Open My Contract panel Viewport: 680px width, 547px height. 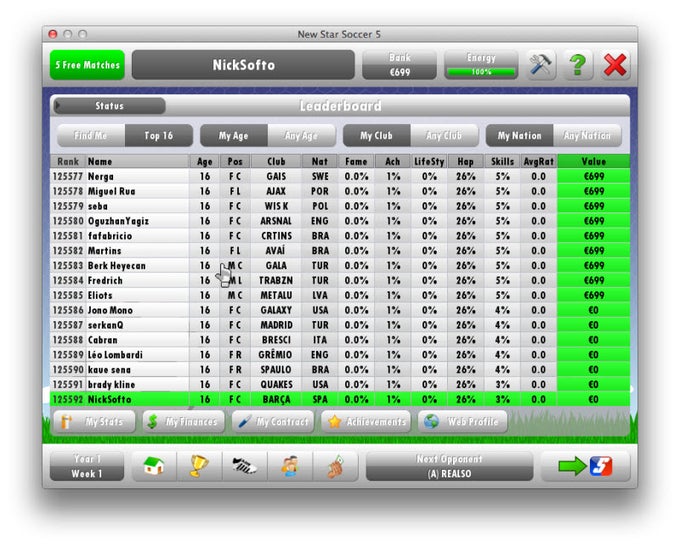point(273,422)
